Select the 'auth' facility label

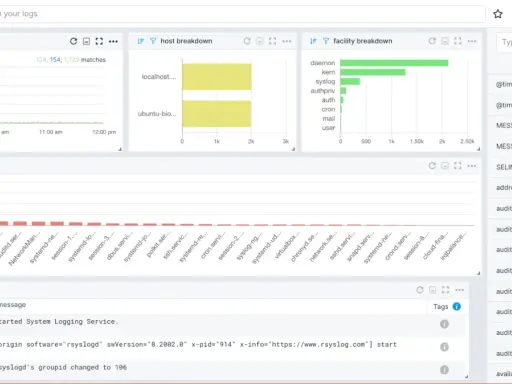[328, 100]
